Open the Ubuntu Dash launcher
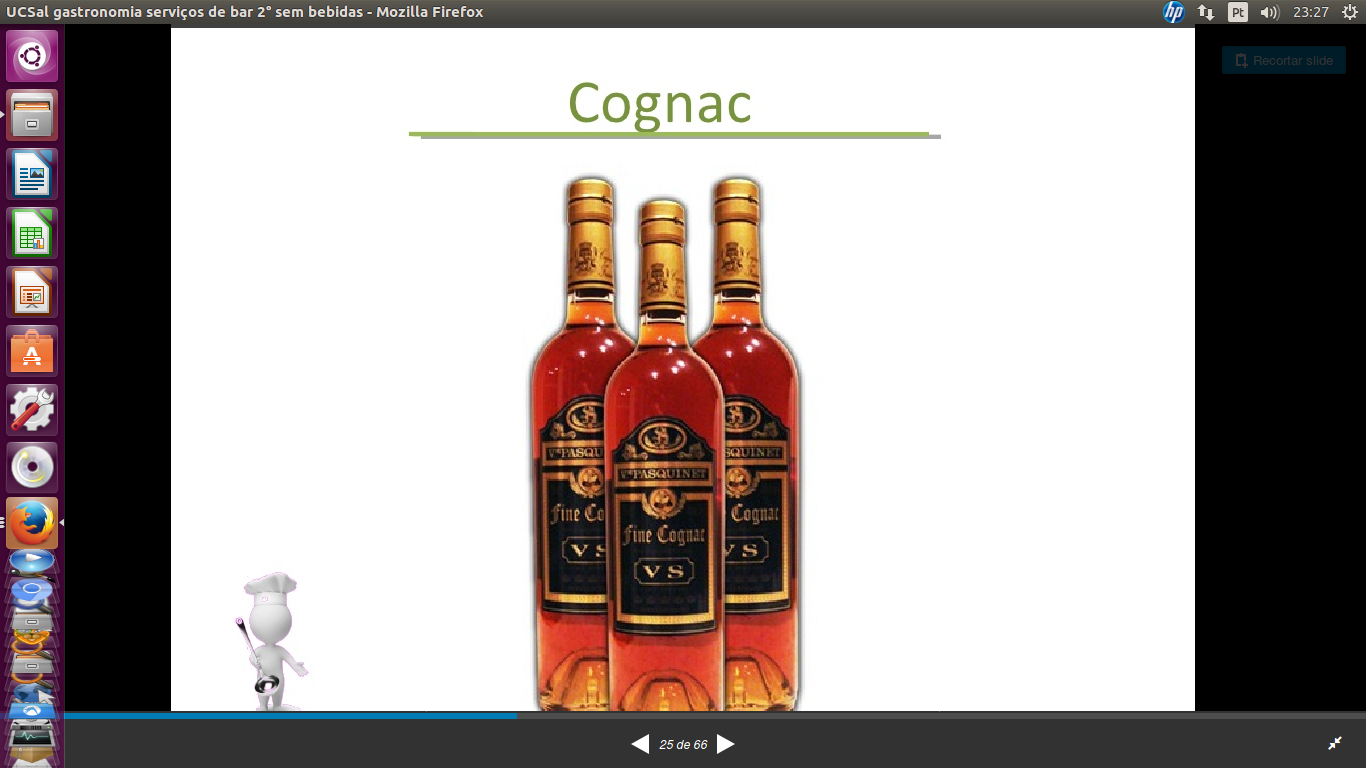This screenshot has width=1366, height=768. coord(32,55)
